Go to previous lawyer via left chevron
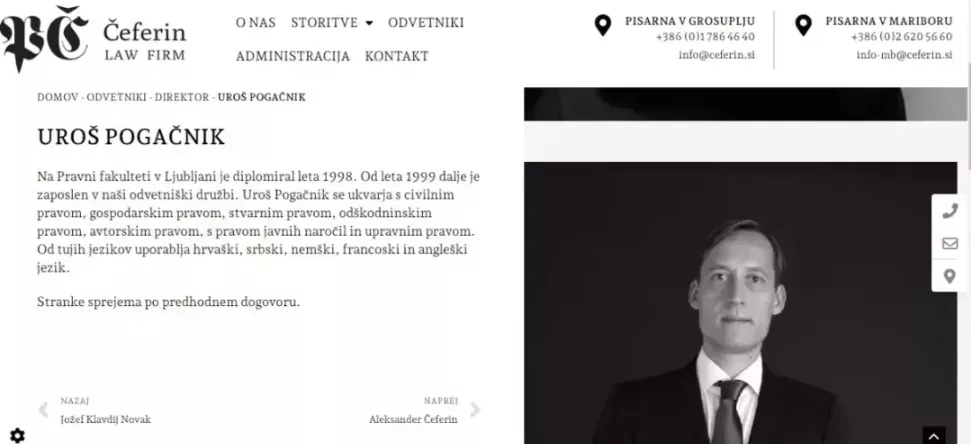The image size is (971, 444). coord(43,409)
